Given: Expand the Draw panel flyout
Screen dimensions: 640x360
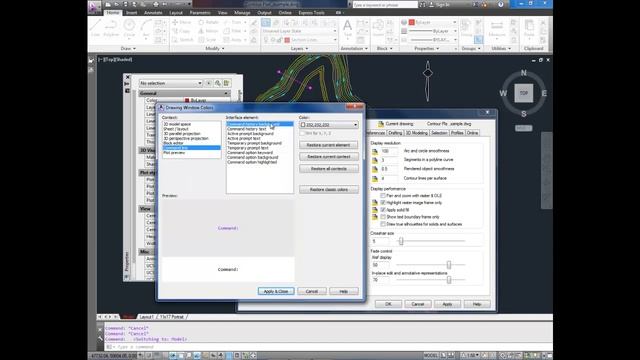Looking at the screenshot, I should (x=128, y=49).
